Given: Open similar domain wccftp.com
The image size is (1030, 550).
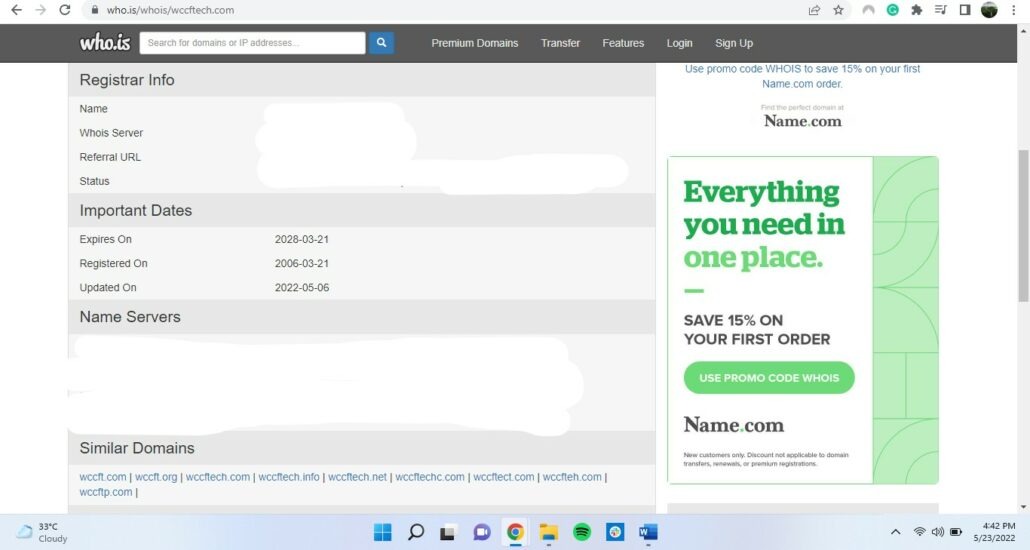Looking at the screenshot, I should tap(106, 492).
